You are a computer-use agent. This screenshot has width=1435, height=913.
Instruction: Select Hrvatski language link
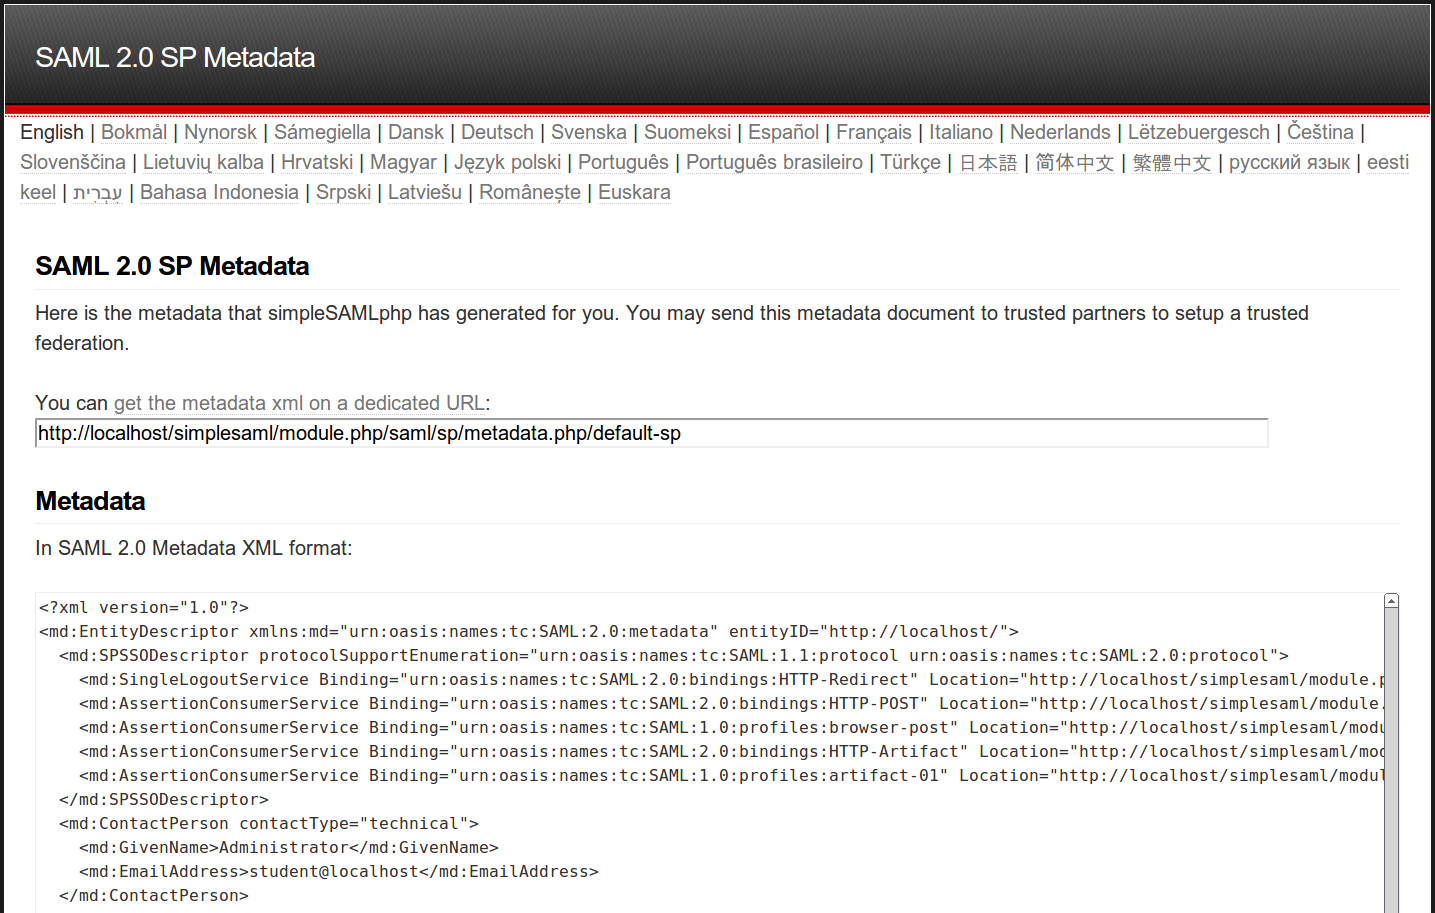click(317, 162)
